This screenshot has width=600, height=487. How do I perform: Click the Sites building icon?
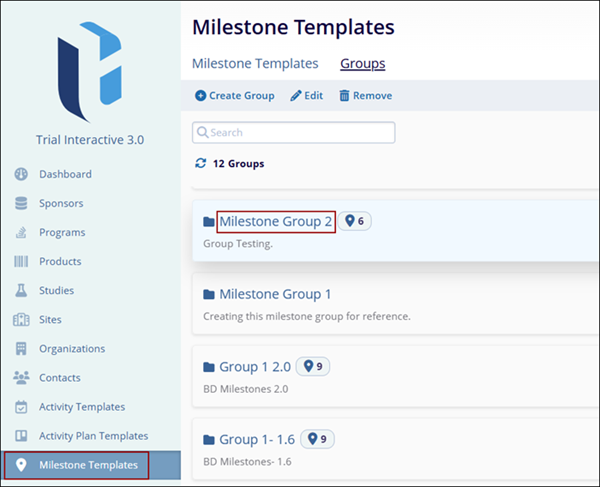click(21, 319)
